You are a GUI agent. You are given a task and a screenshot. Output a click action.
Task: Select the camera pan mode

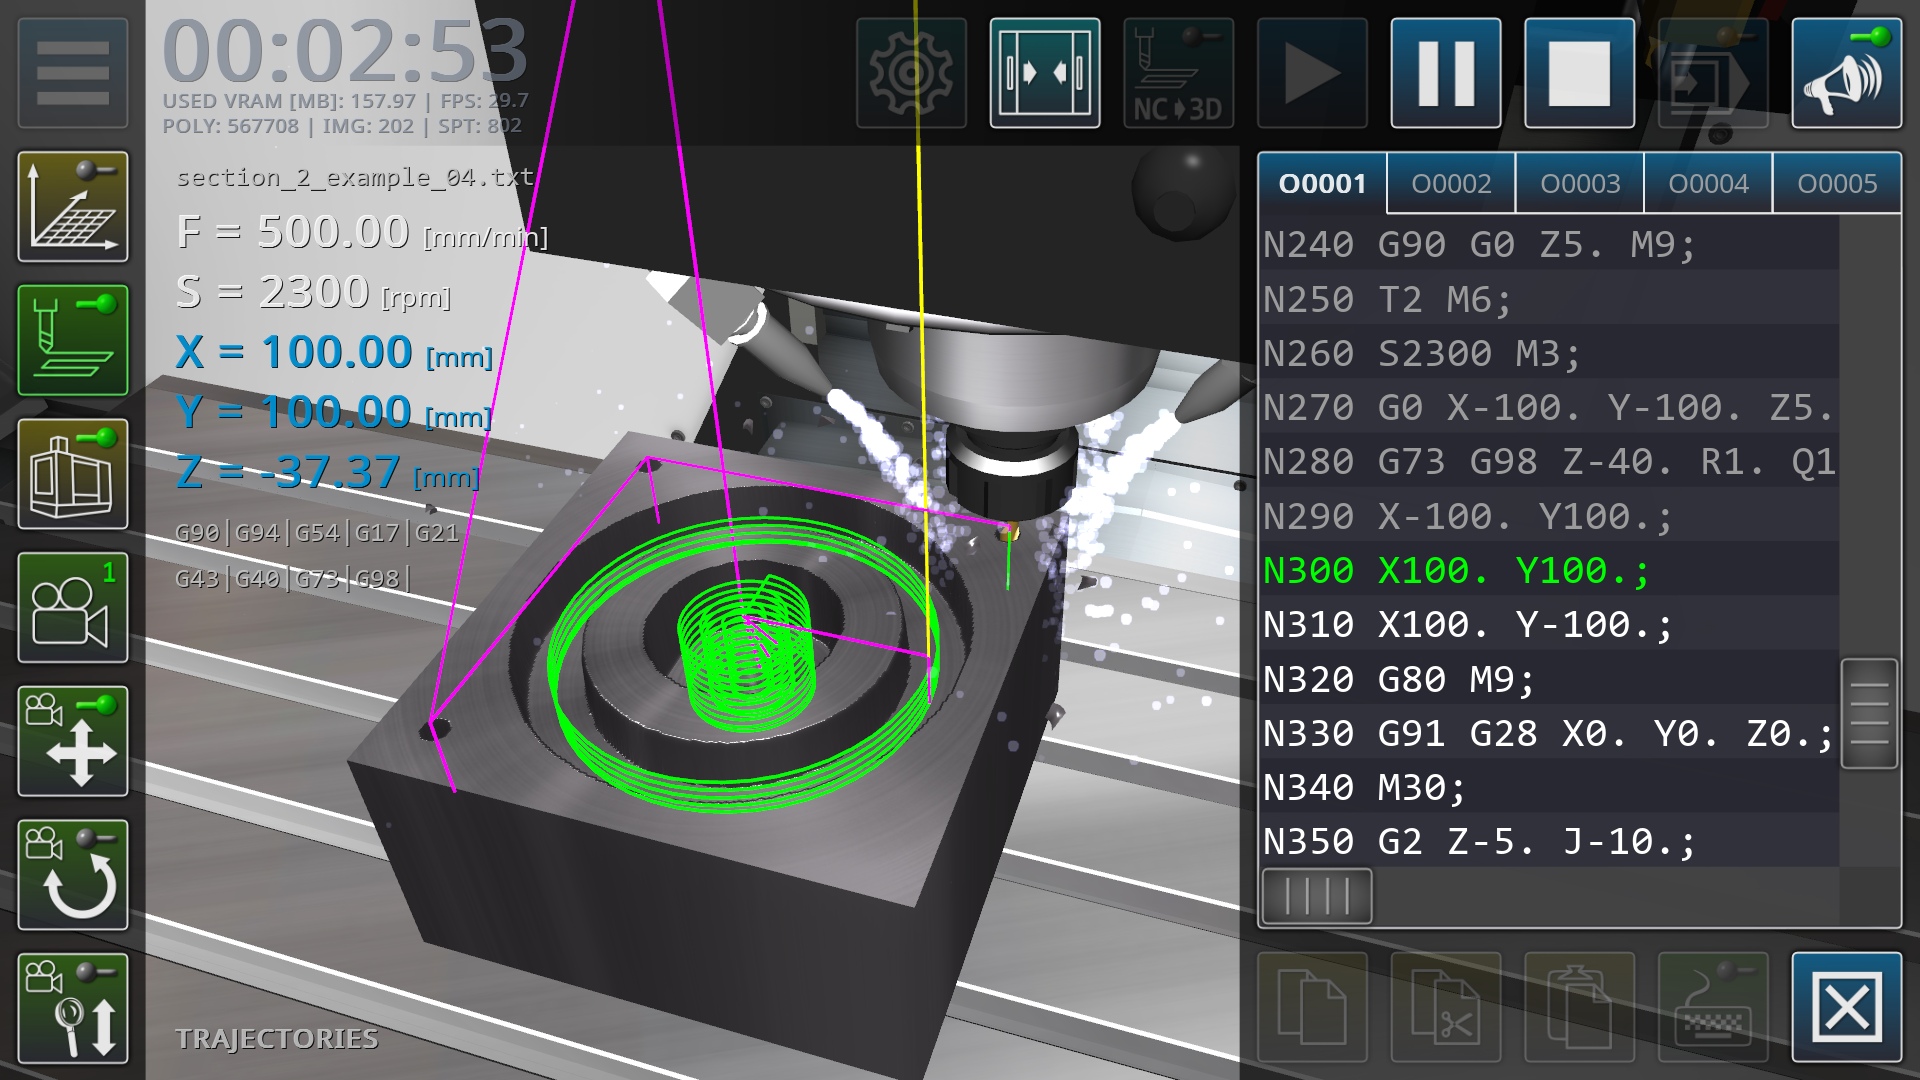(72, 741)
